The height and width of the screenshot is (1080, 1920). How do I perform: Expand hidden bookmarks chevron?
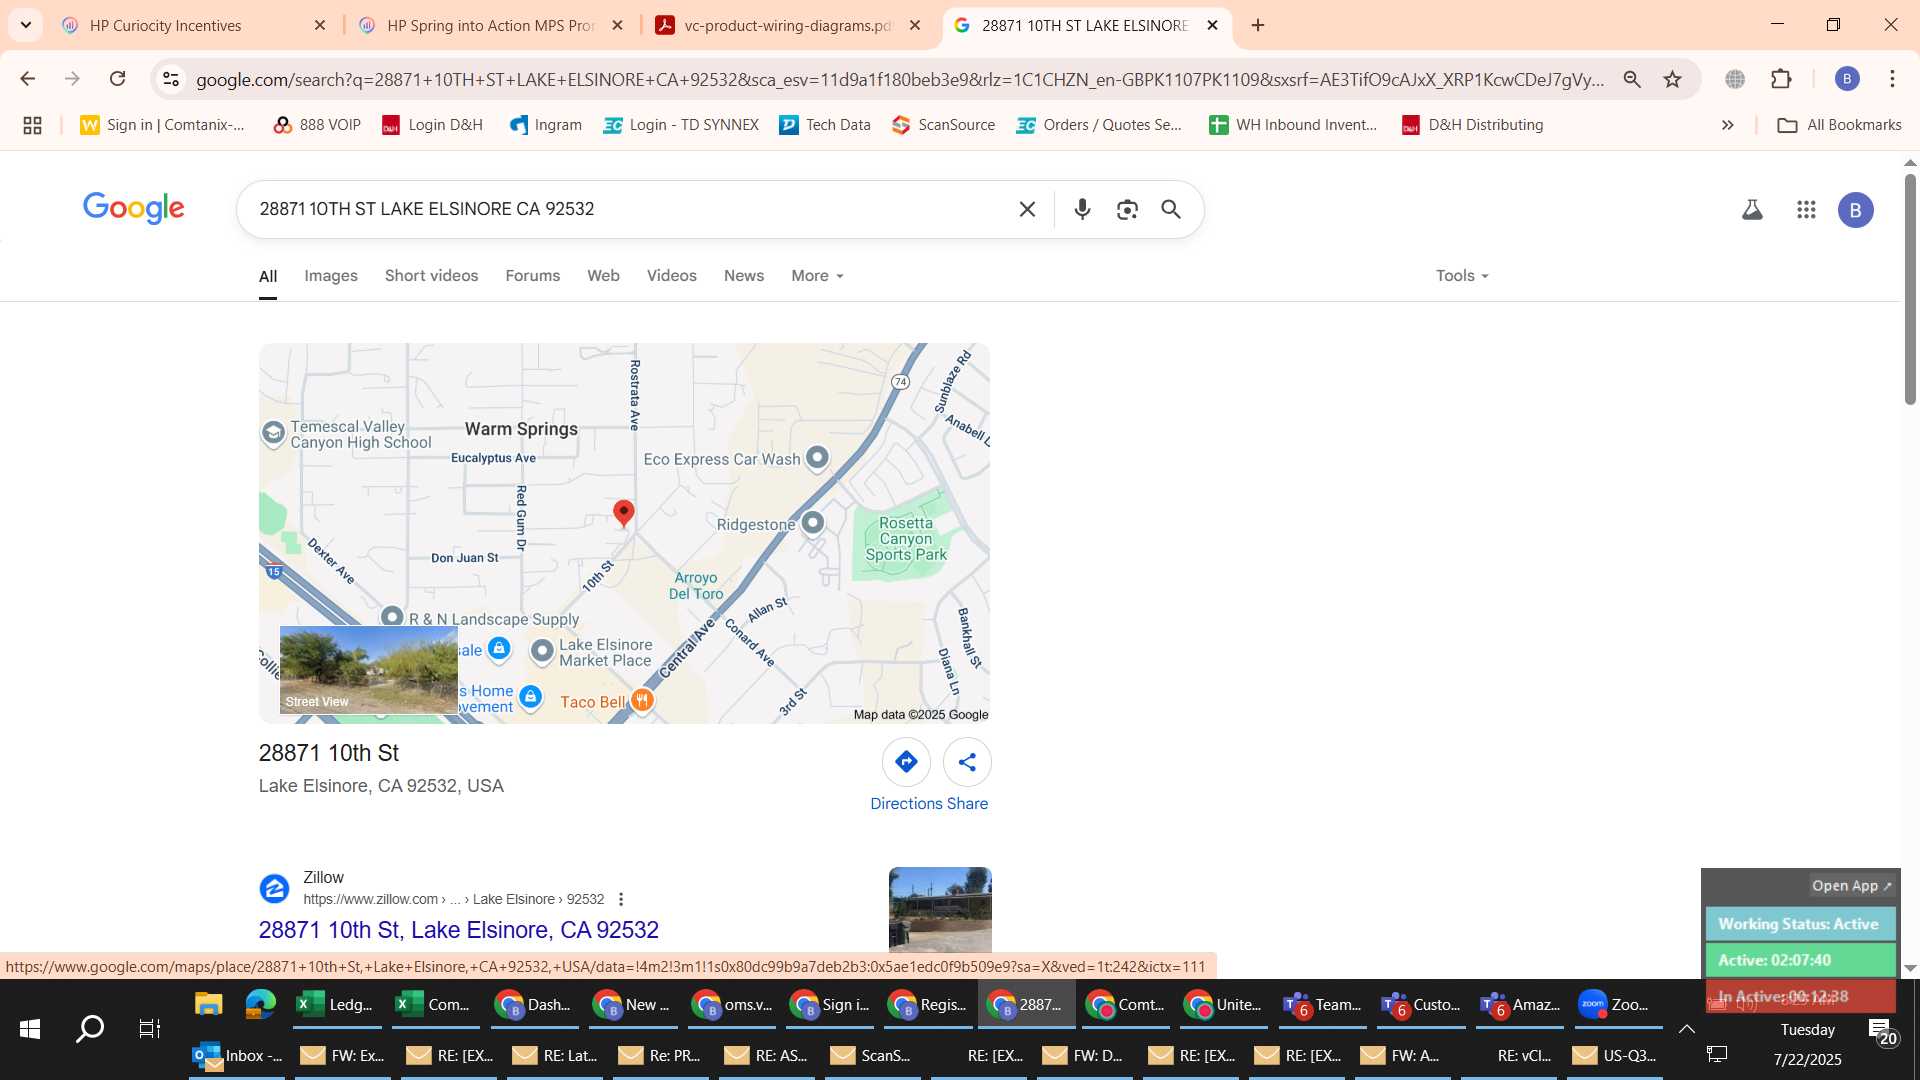[1727, 125]
